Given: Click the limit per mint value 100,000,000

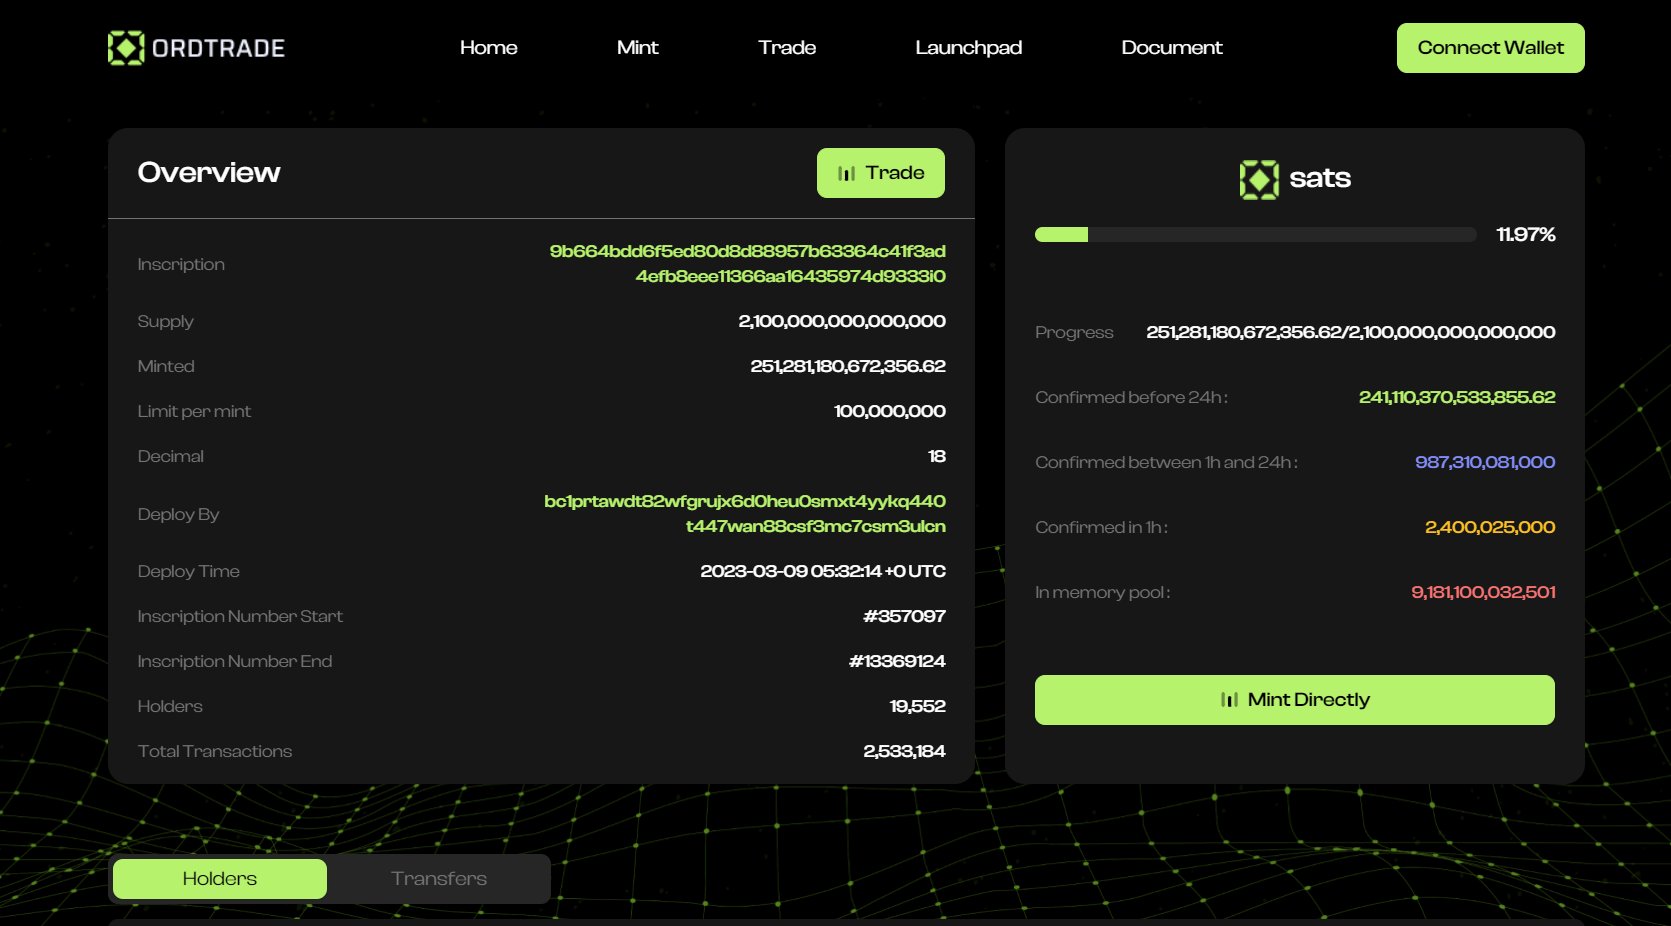Looking at the screenshot, I should click(x=890, y=411).
